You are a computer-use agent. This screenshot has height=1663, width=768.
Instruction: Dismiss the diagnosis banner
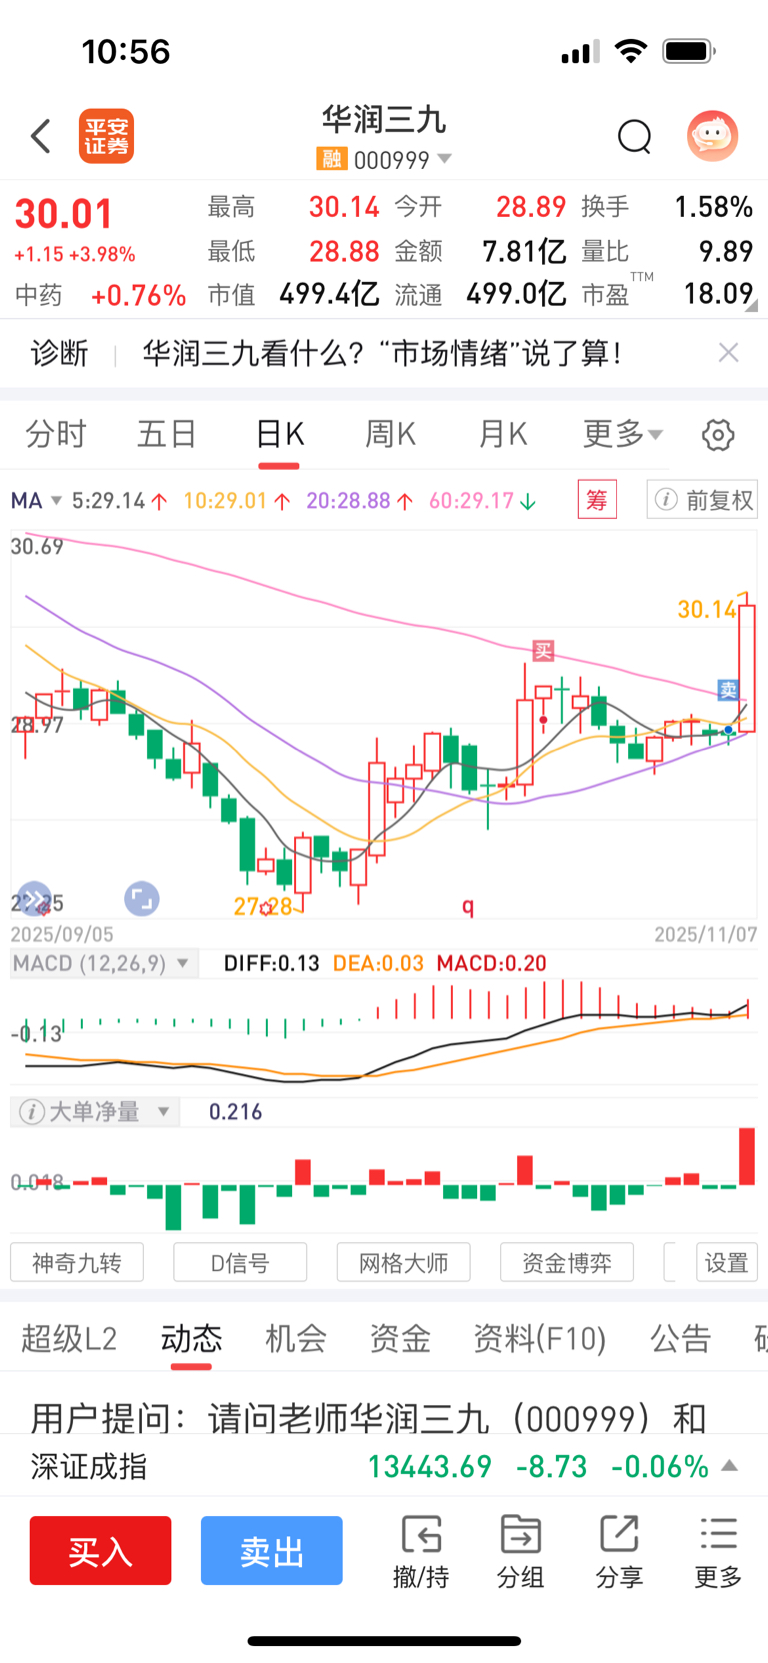[x=729, y=352]
